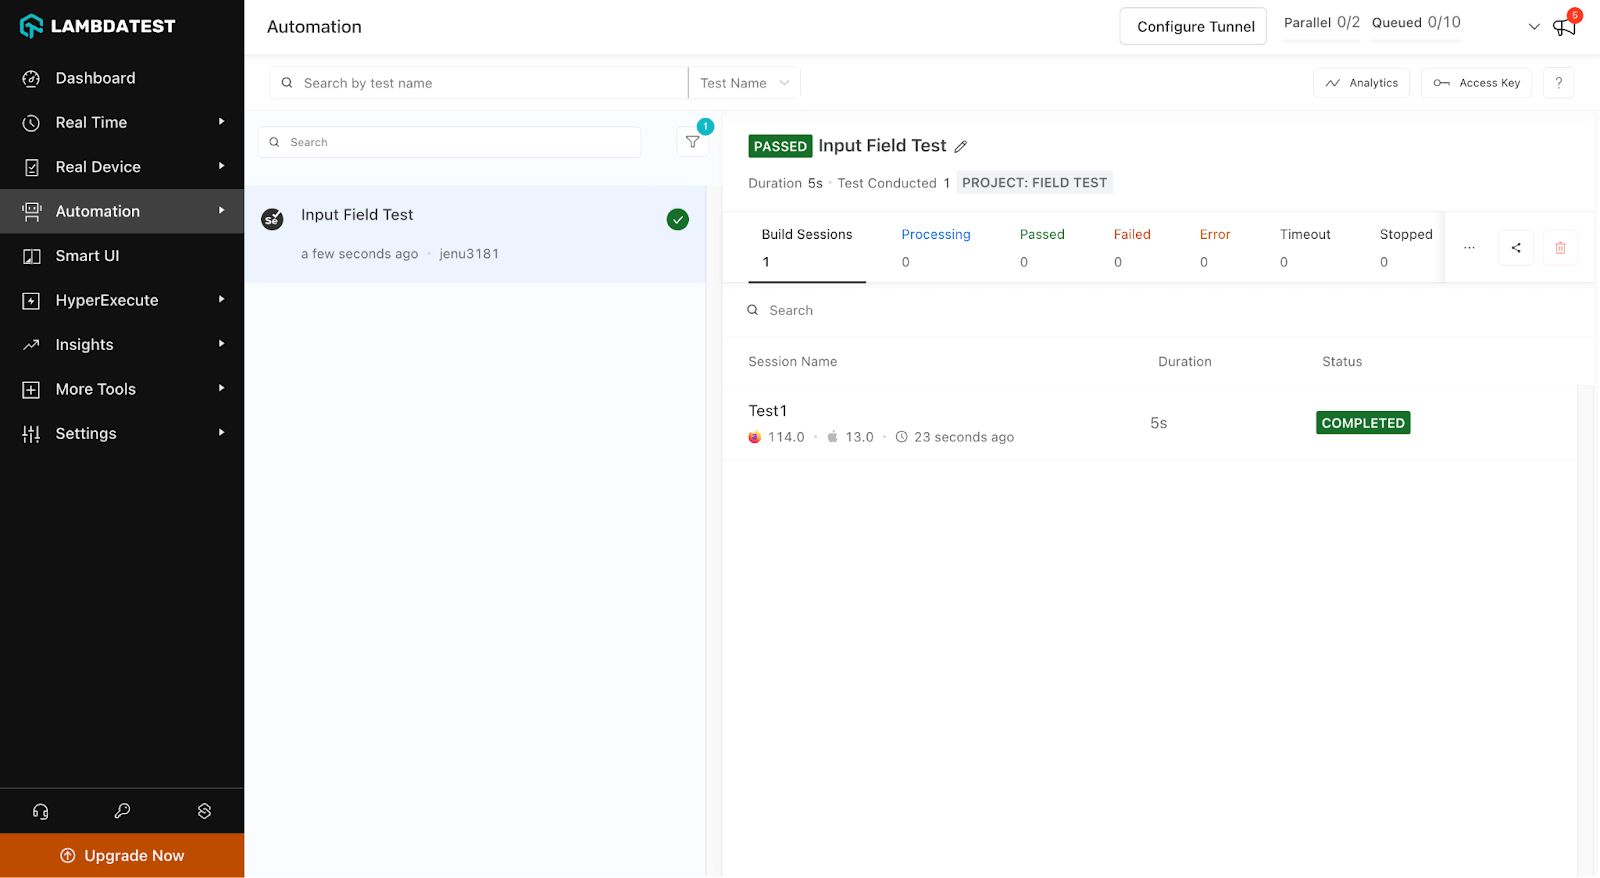This screenshot has height=878, width=1600.
Task: Click the COMPLETED status badge
Action: (1363, 423)
